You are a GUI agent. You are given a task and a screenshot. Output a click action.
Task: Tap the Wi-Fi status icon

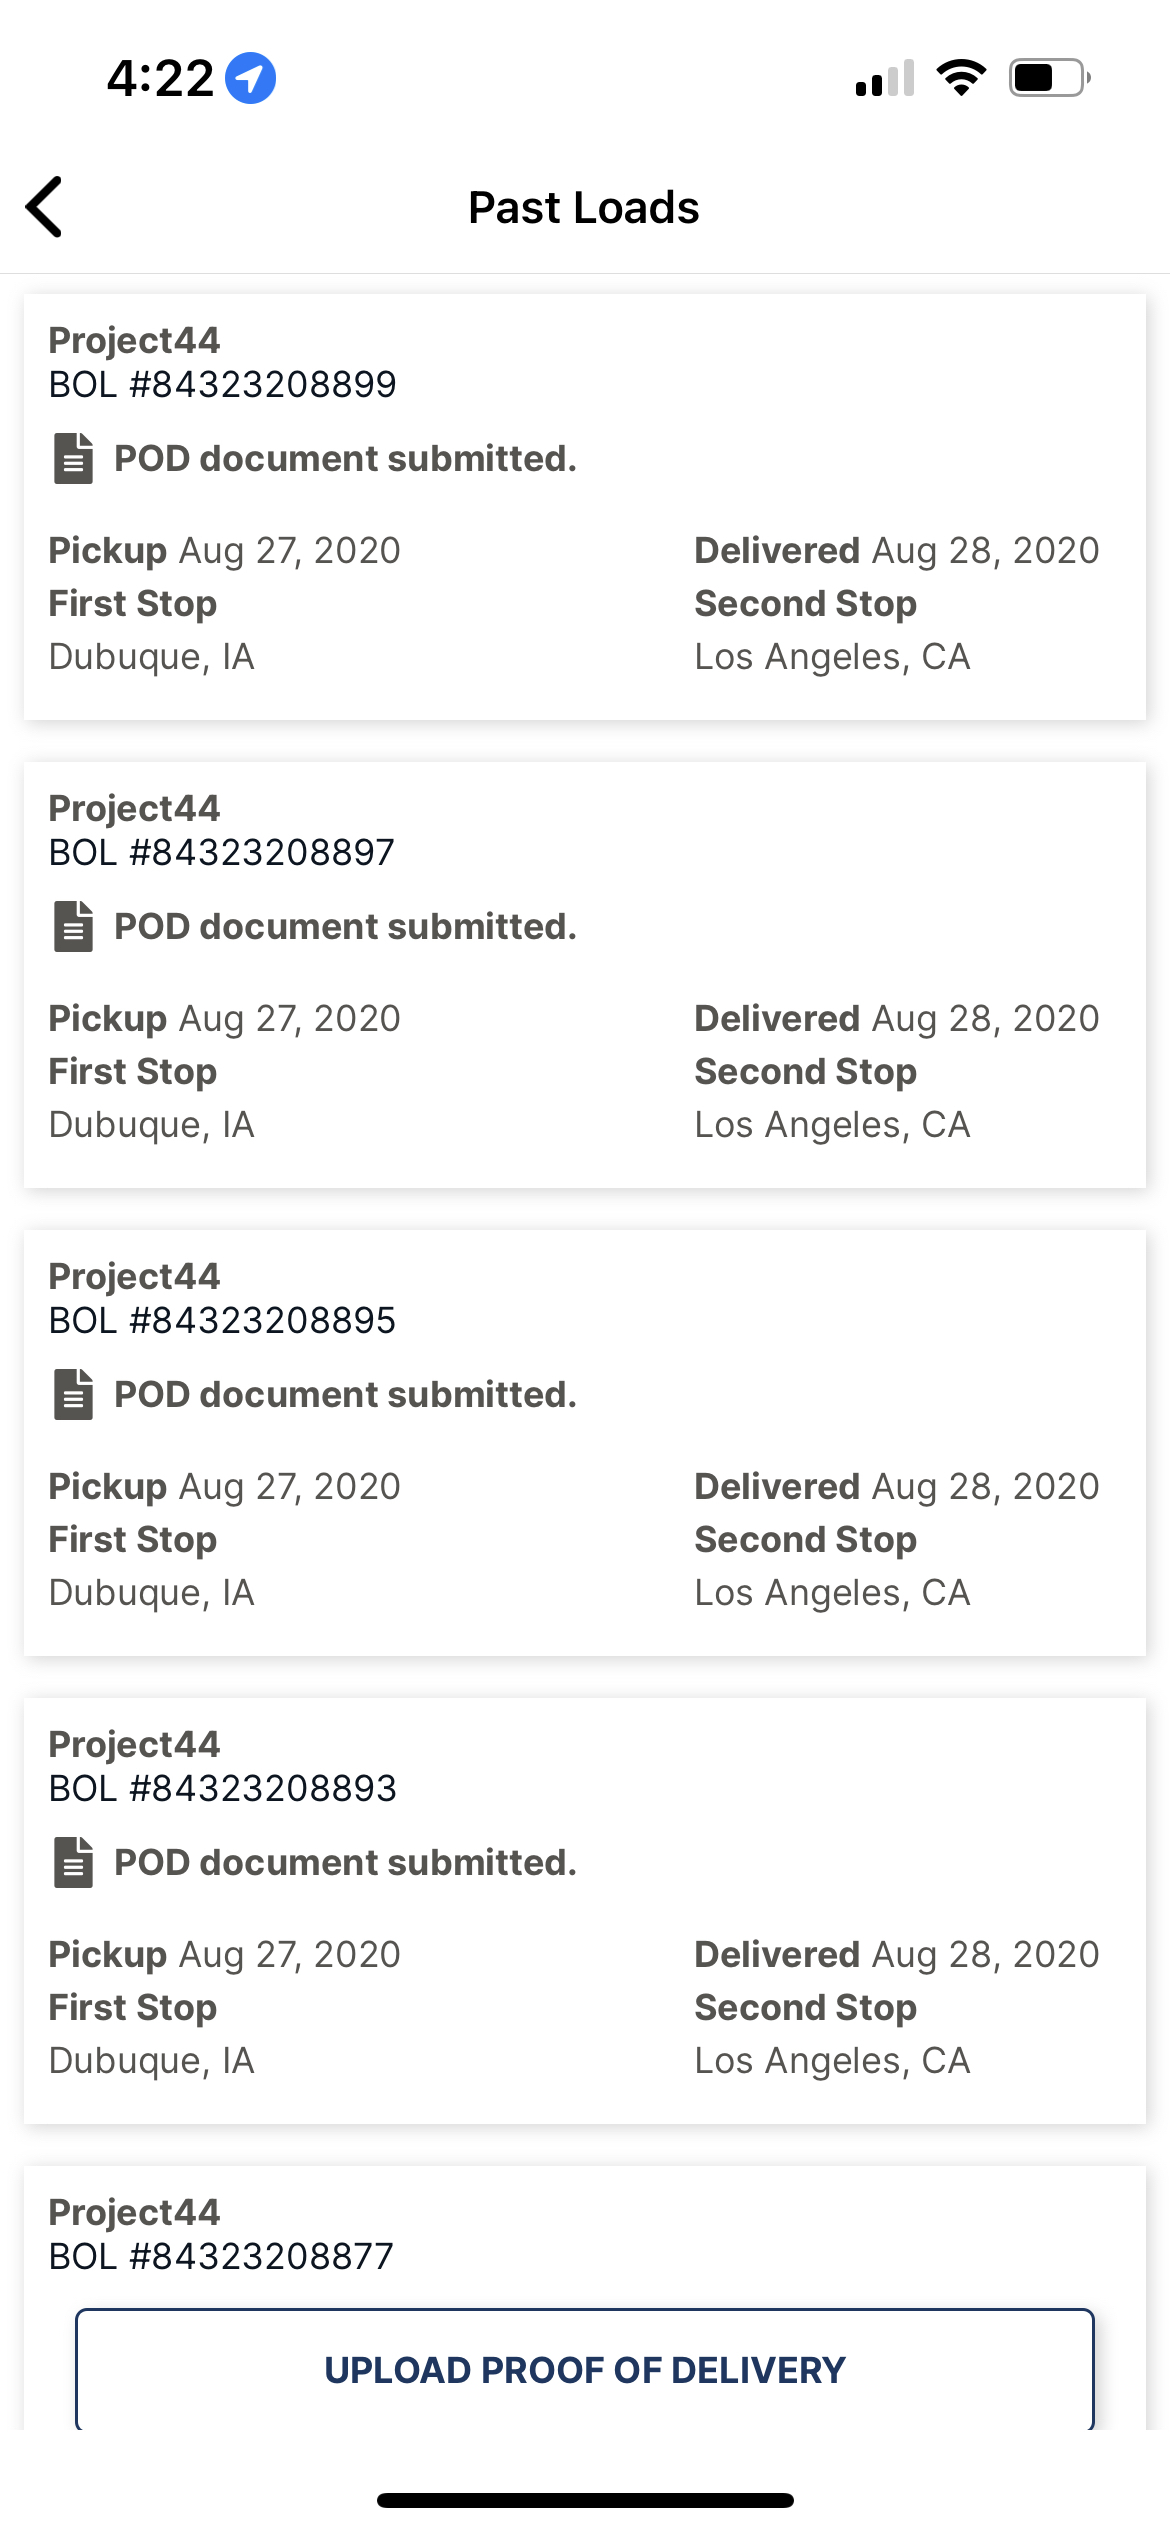961,78
